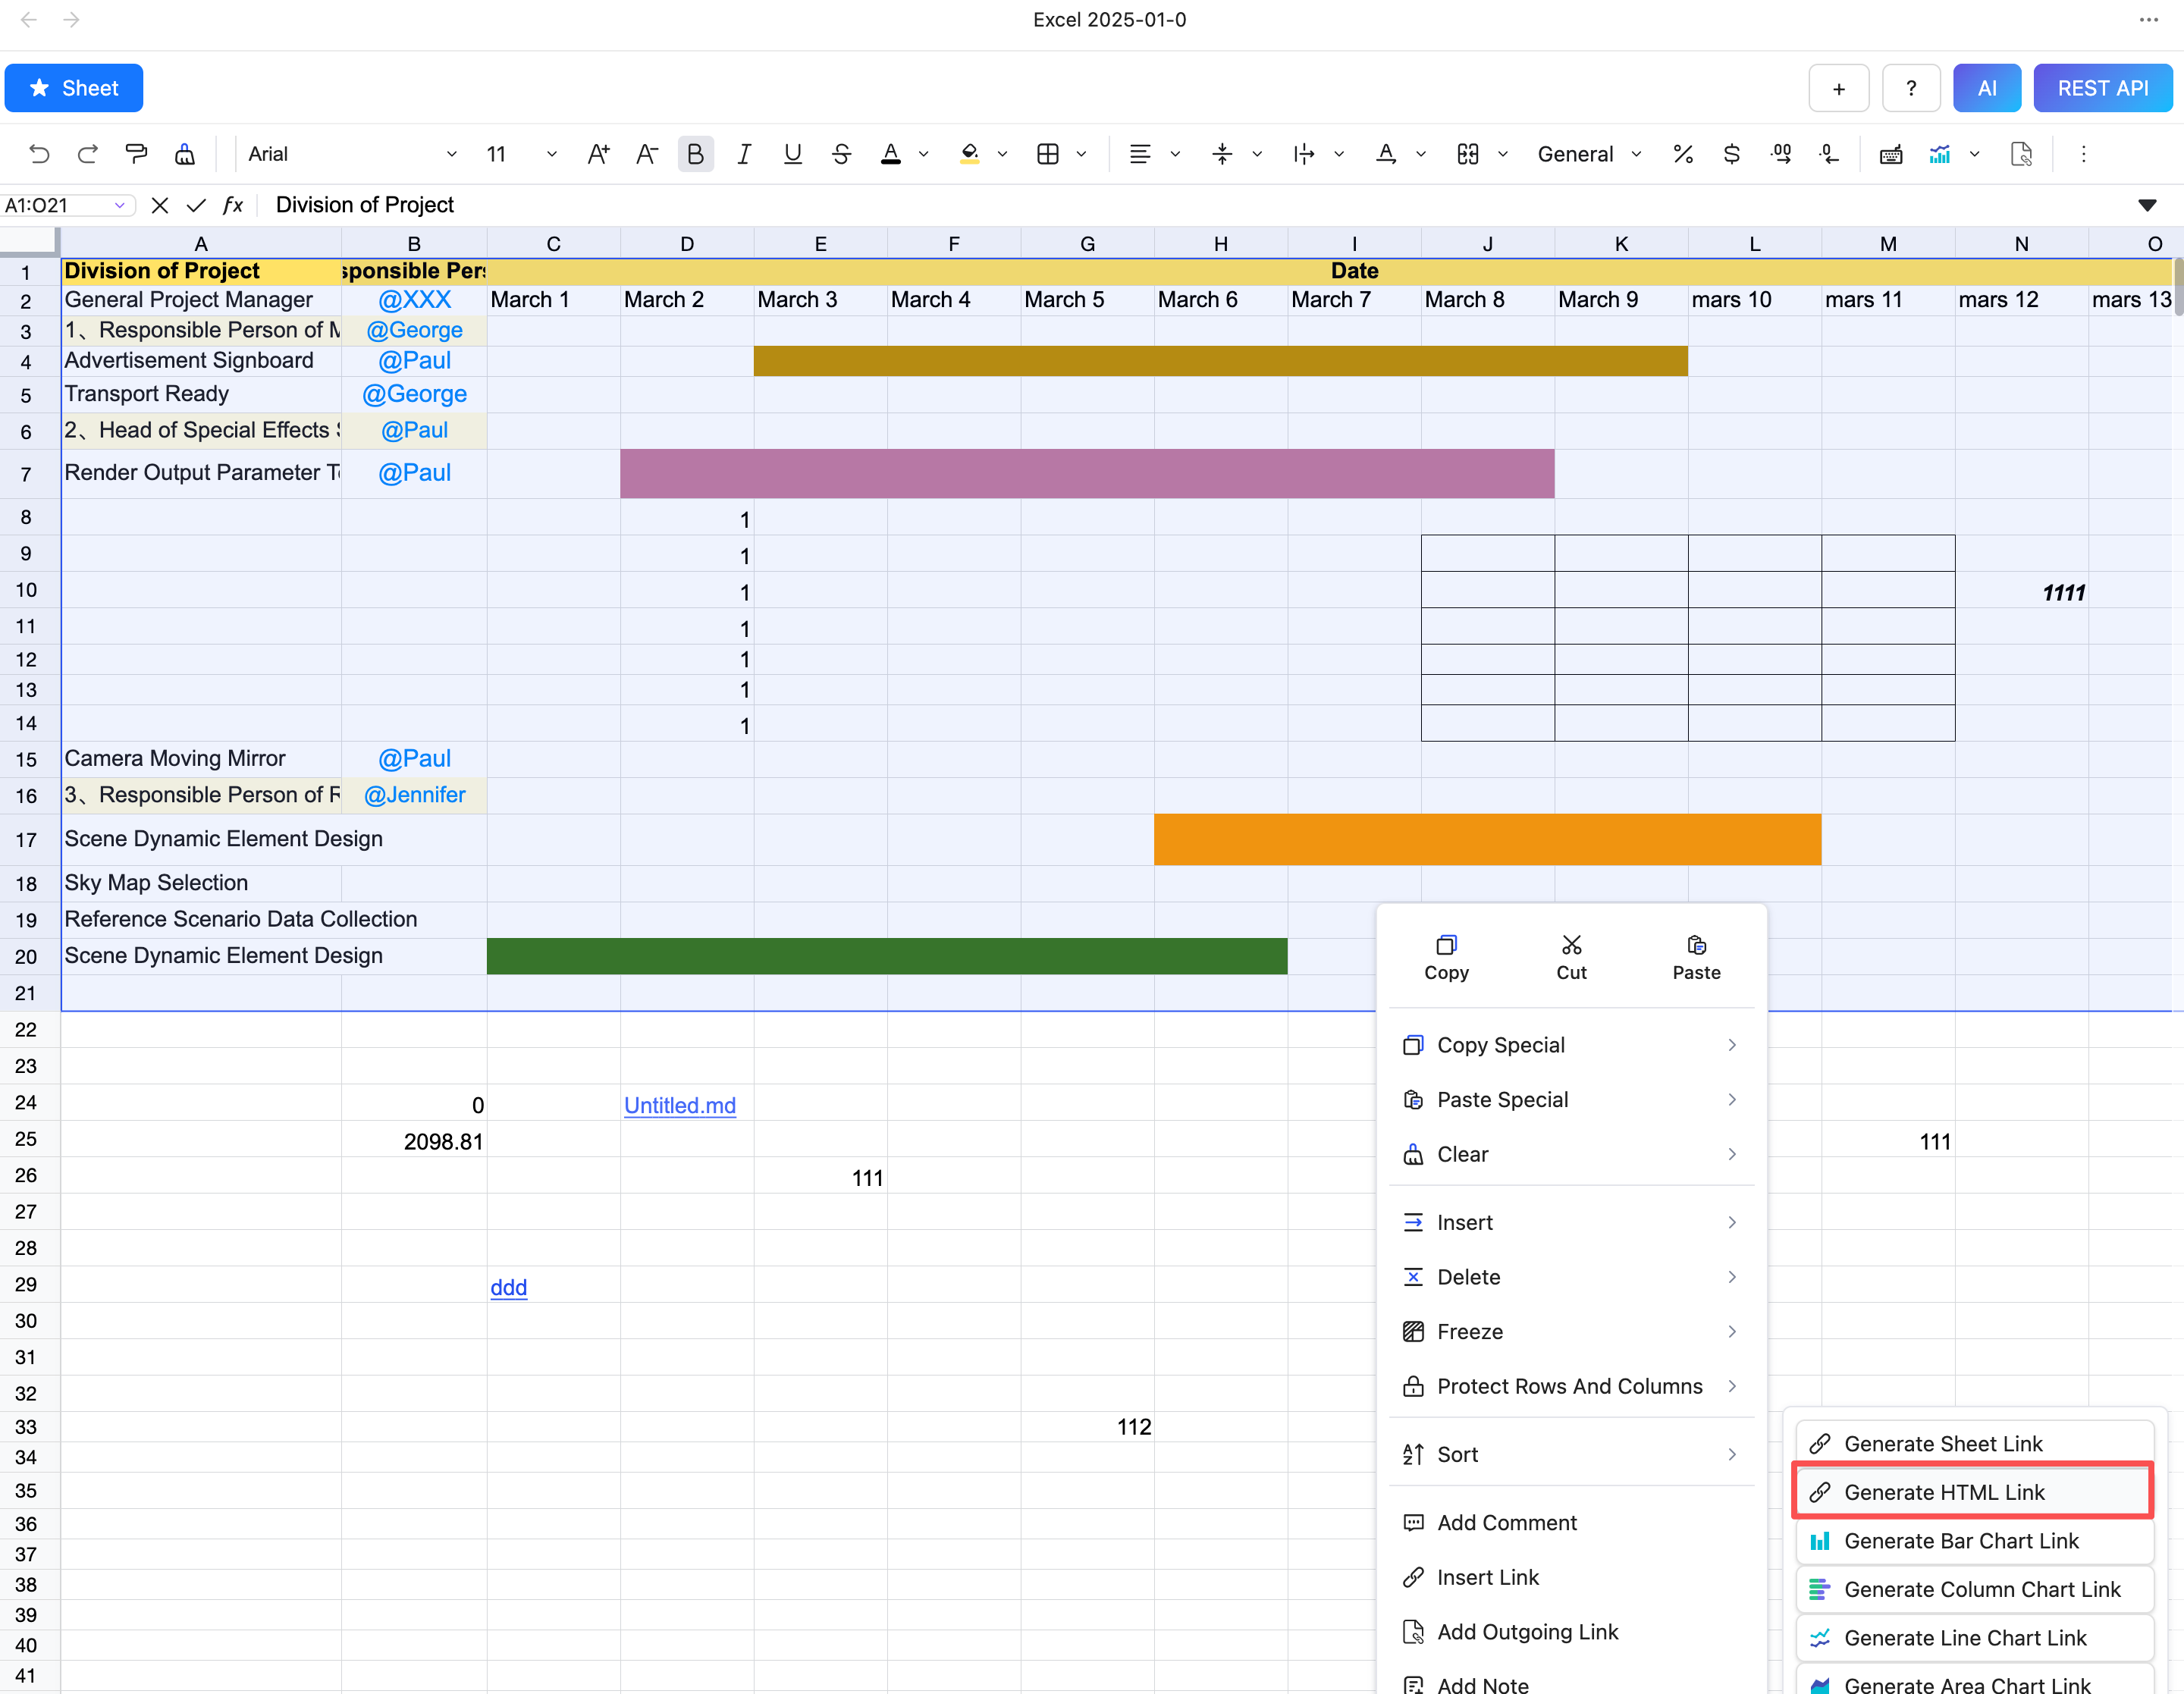Viewport: 2184px width, 1694px height.
Task: Click the fill color bucket swatch
Action: 969,154
